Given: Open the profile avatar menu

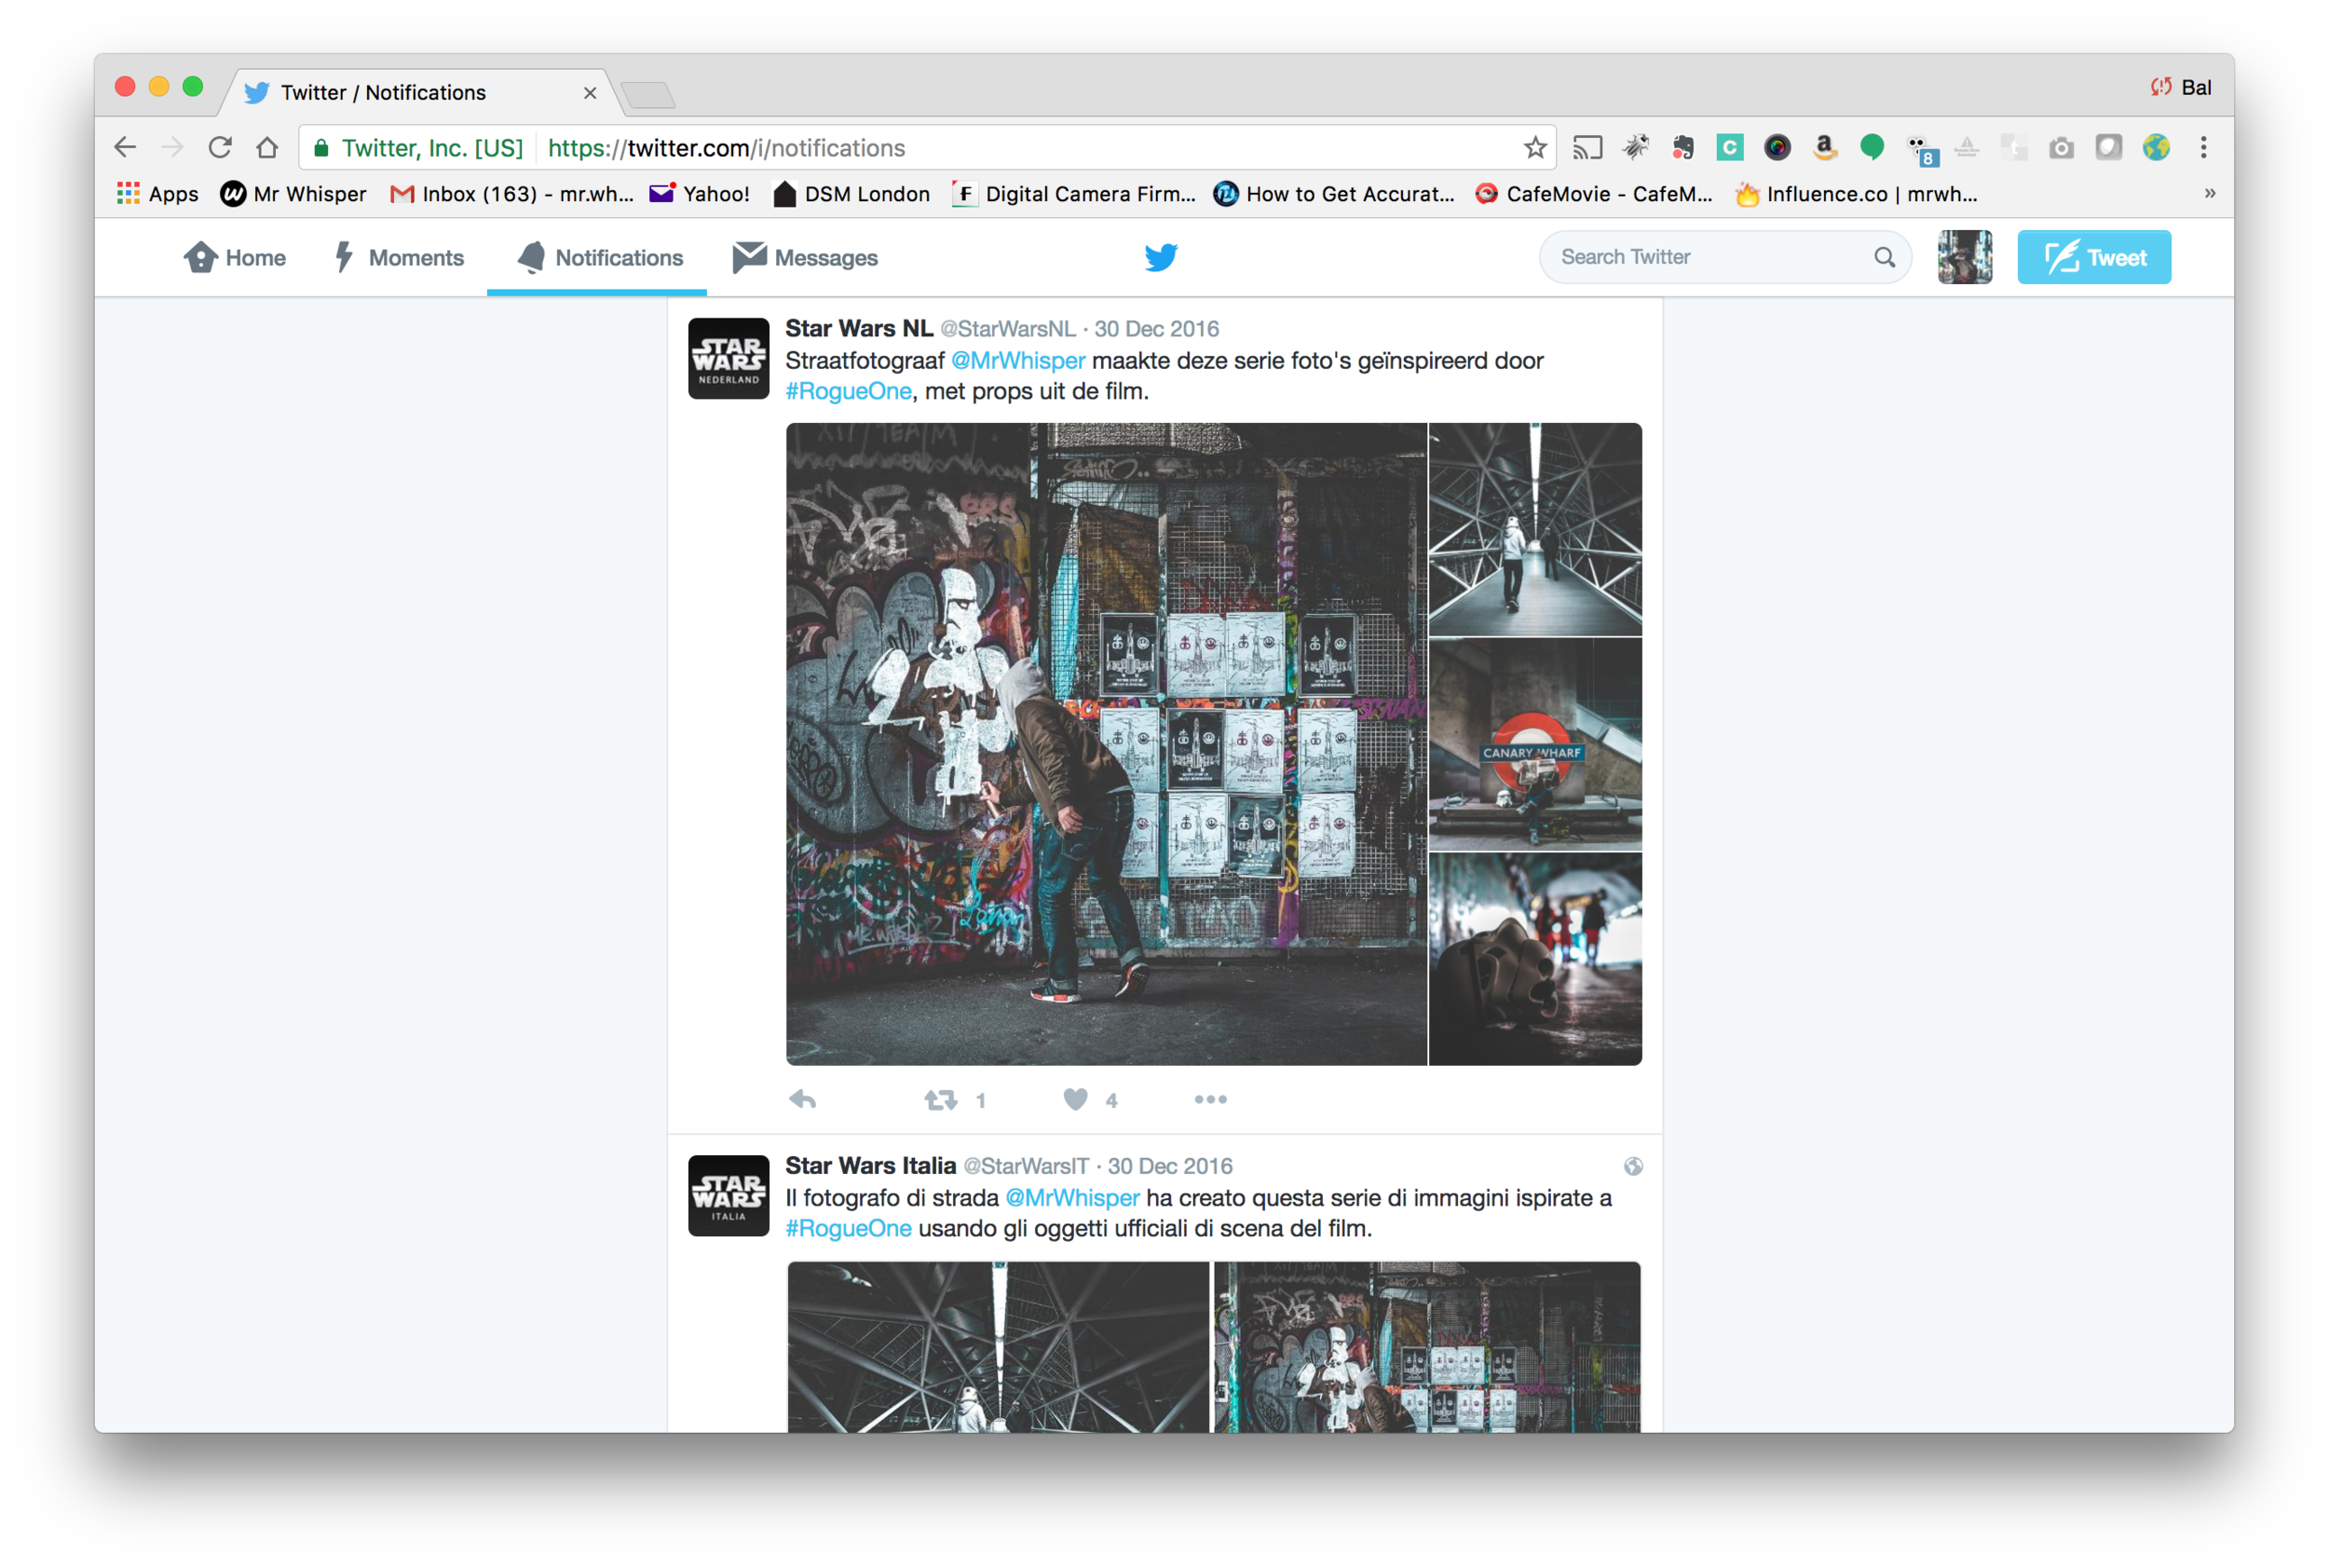Looking at the screenshot, I should point(1964,257).
